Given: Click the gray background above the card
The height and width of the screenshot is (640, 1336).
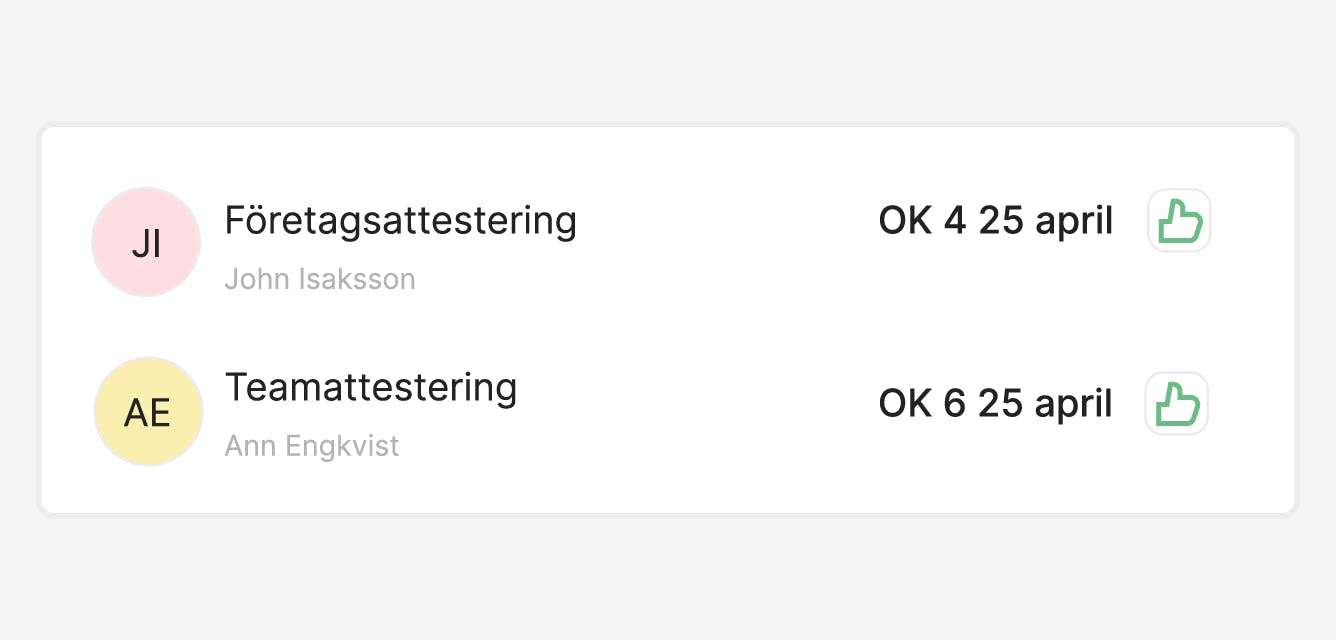Looking at the screenshot, I should pos(668,60).
